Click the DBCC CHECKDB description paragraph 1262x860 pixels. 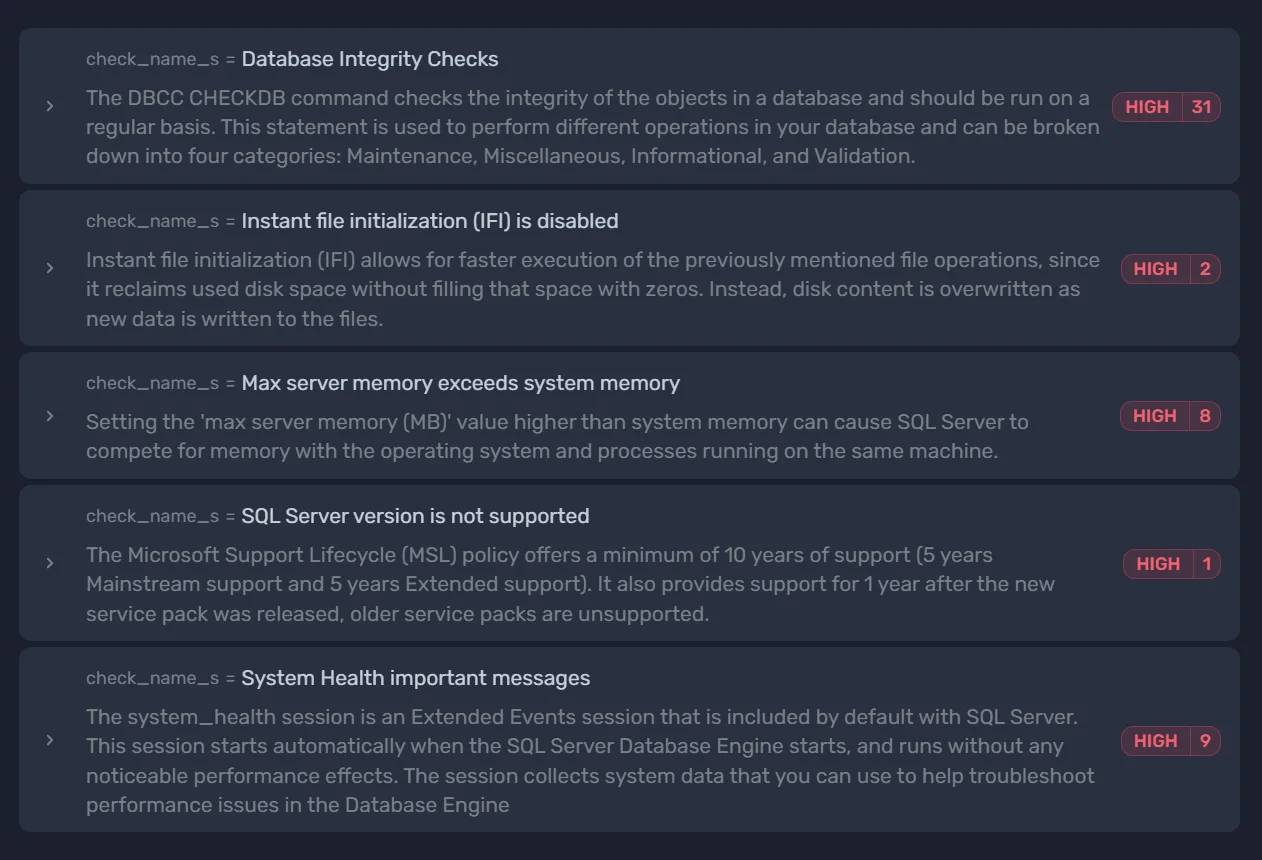tap(592, 127)
